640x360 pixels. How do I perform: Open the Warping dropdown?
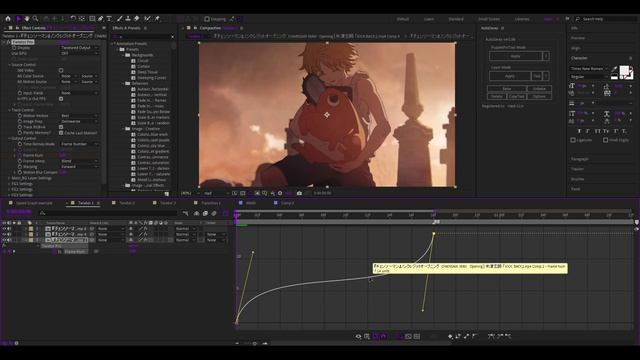(79, 167)
